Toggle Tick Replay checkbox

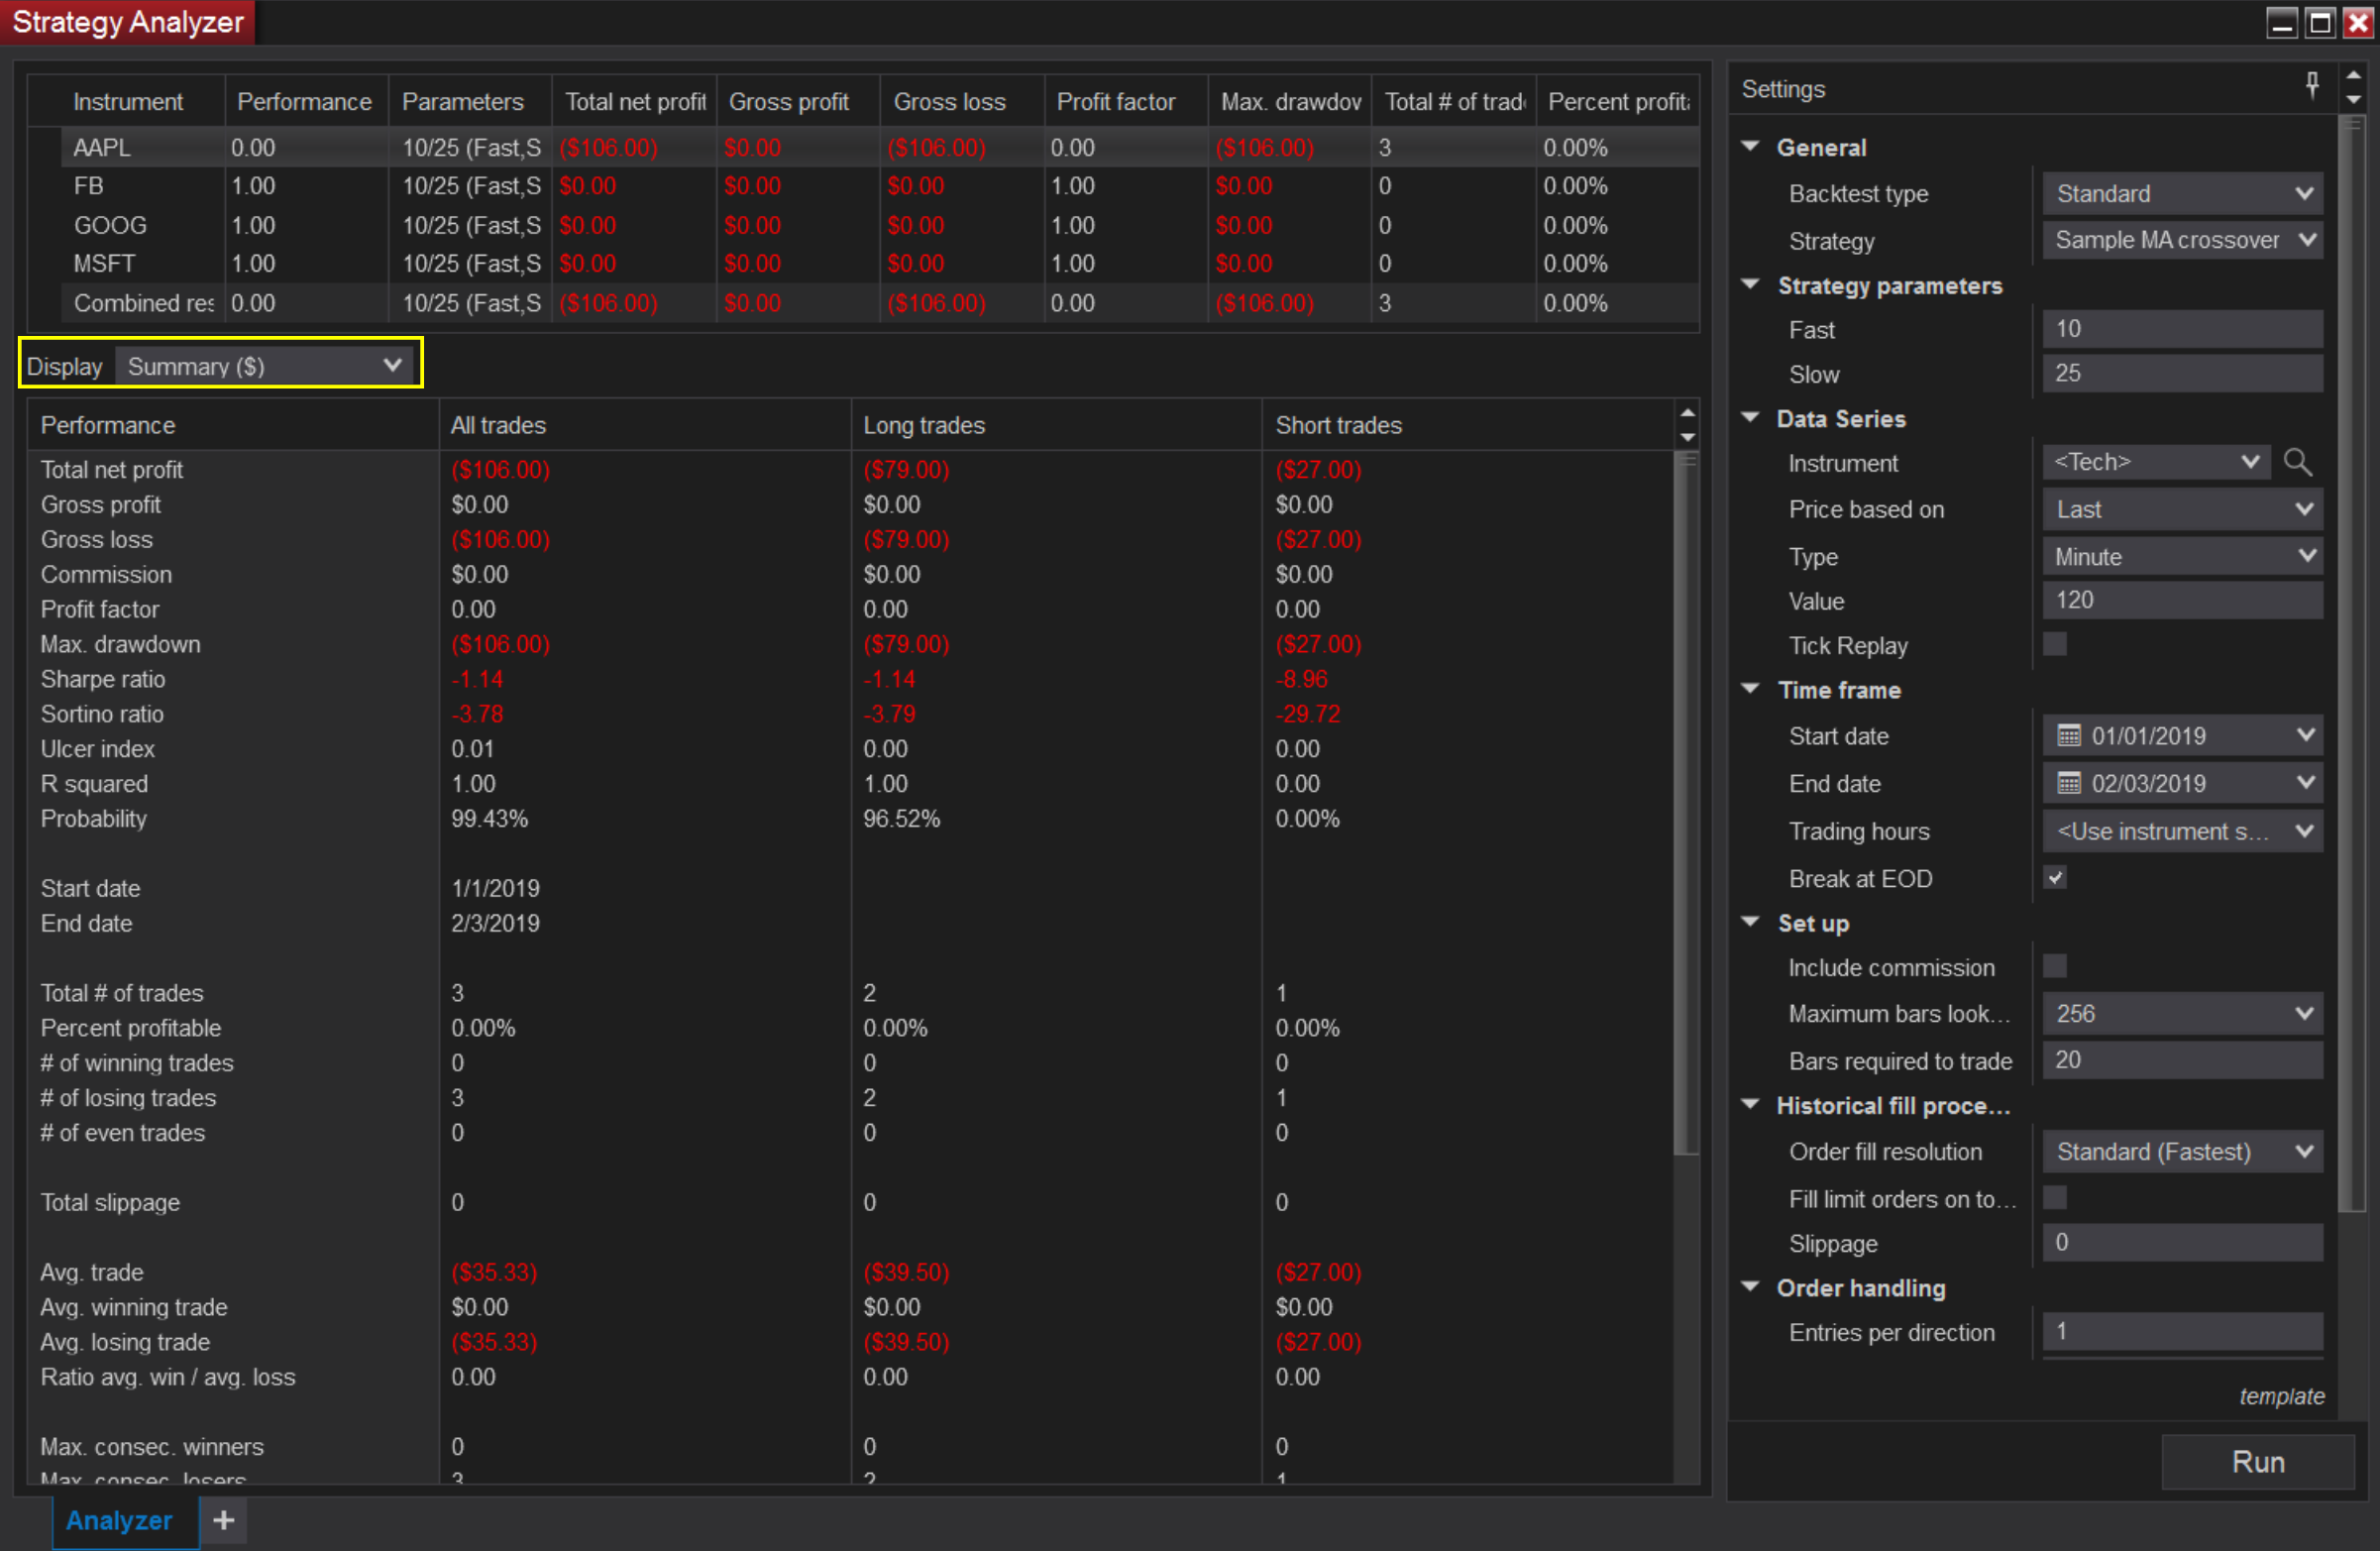point(2054,645)
